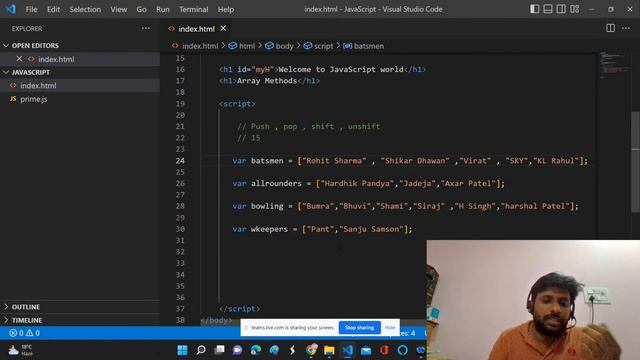Open Office app from the taskbar
This screenshot has width=640, height=360.
point(384,350)
